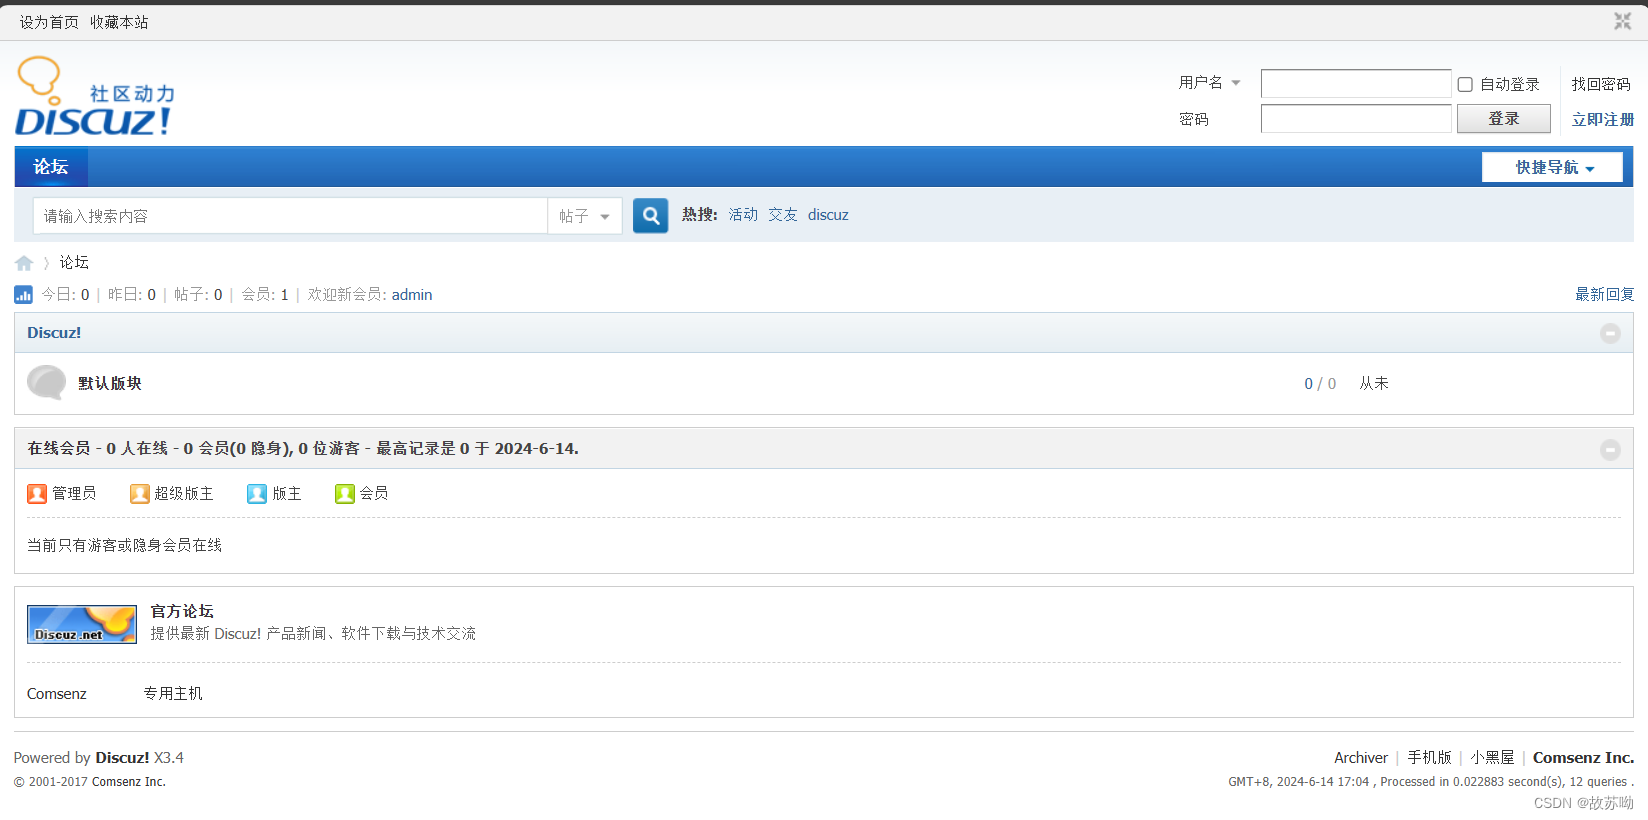Click the 手机版 mobile version link
Image resolution: width=1648 pixels, height=820 pixels.
coord(1430,758)
